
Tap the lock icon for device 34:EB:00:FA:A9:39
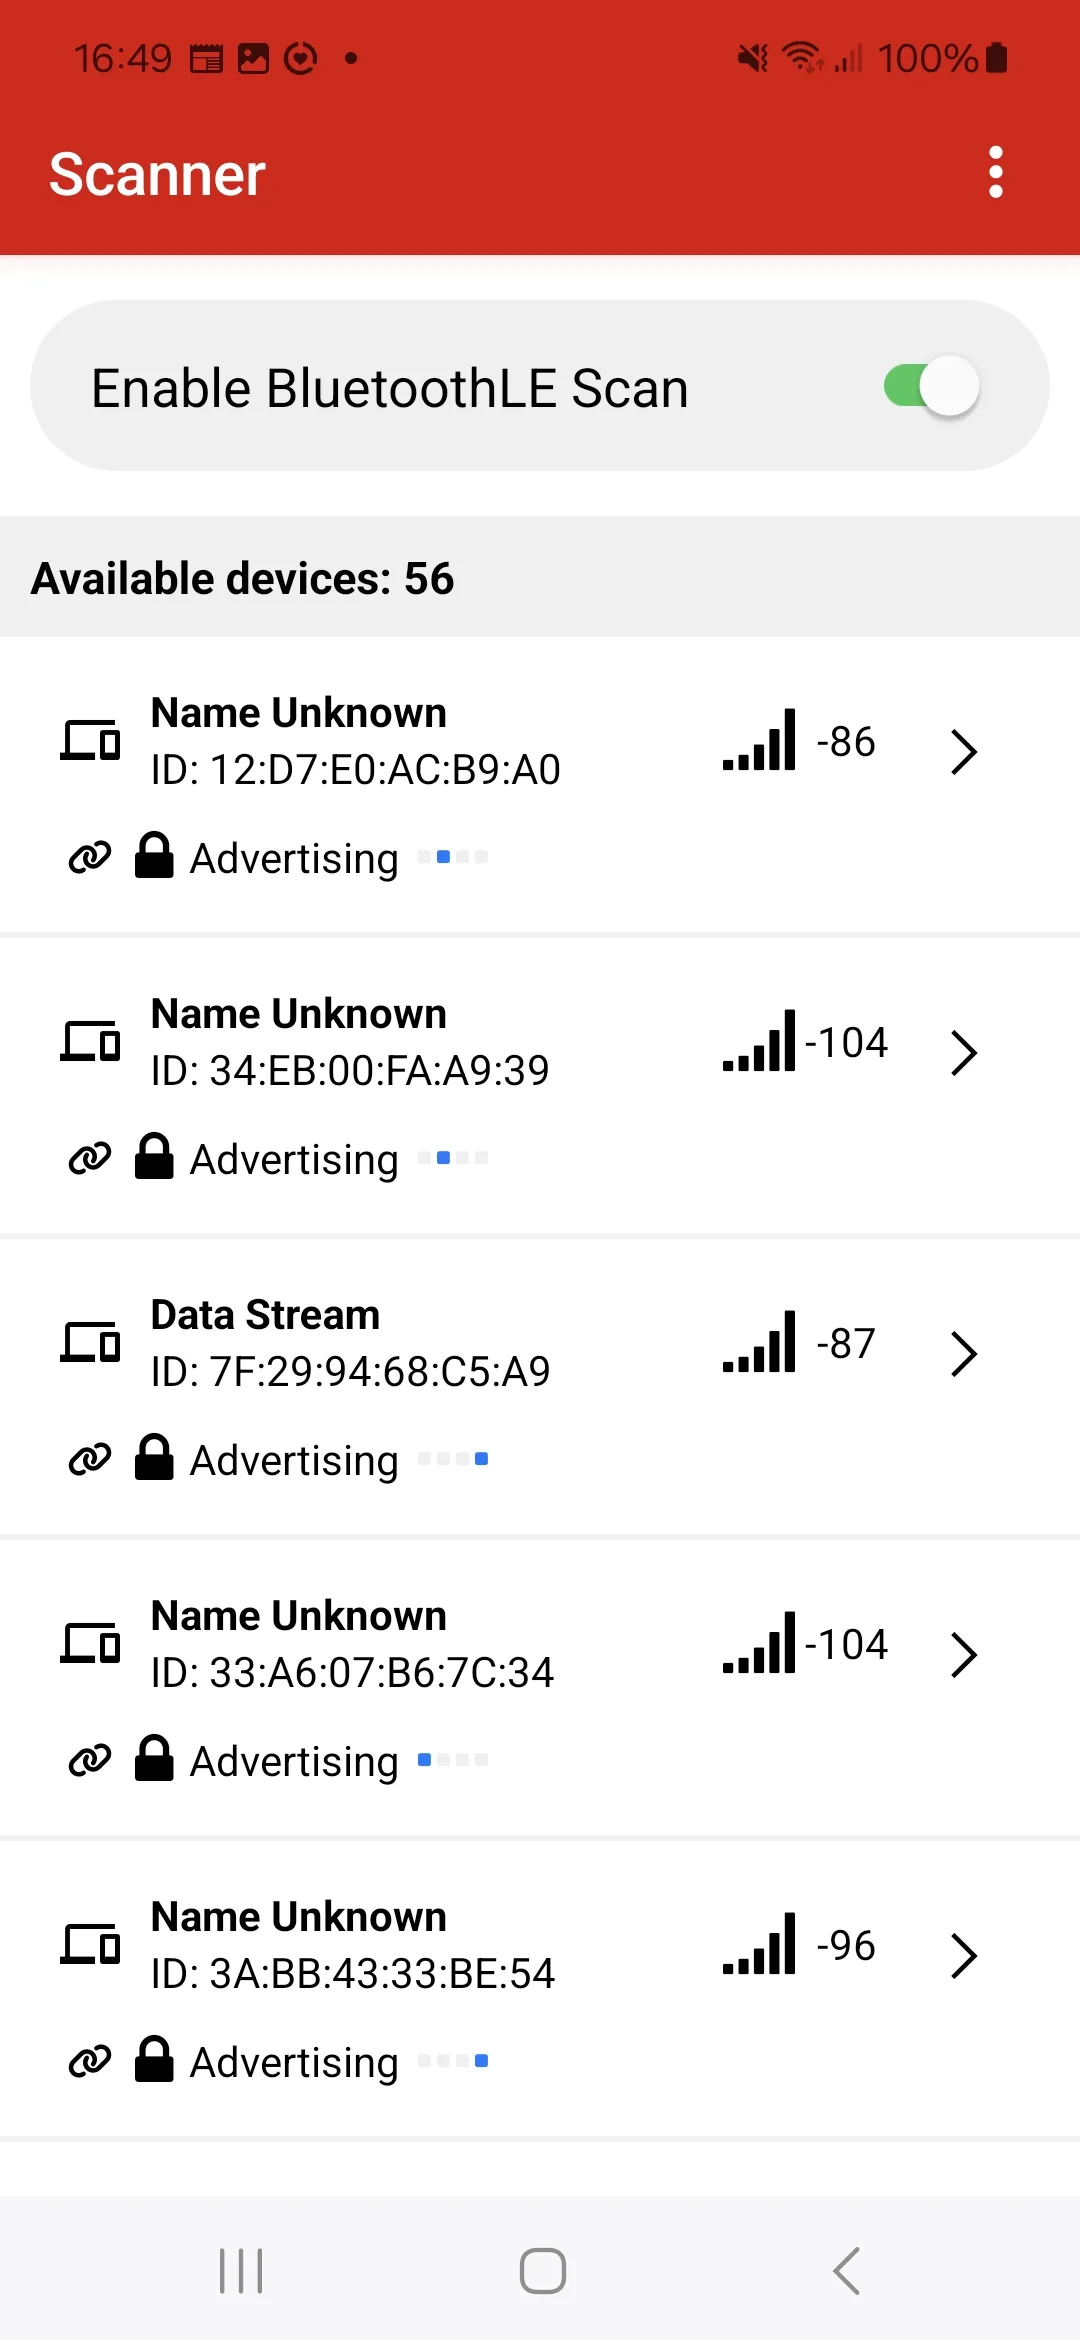pyautogui.click(x=154, y=1157)
